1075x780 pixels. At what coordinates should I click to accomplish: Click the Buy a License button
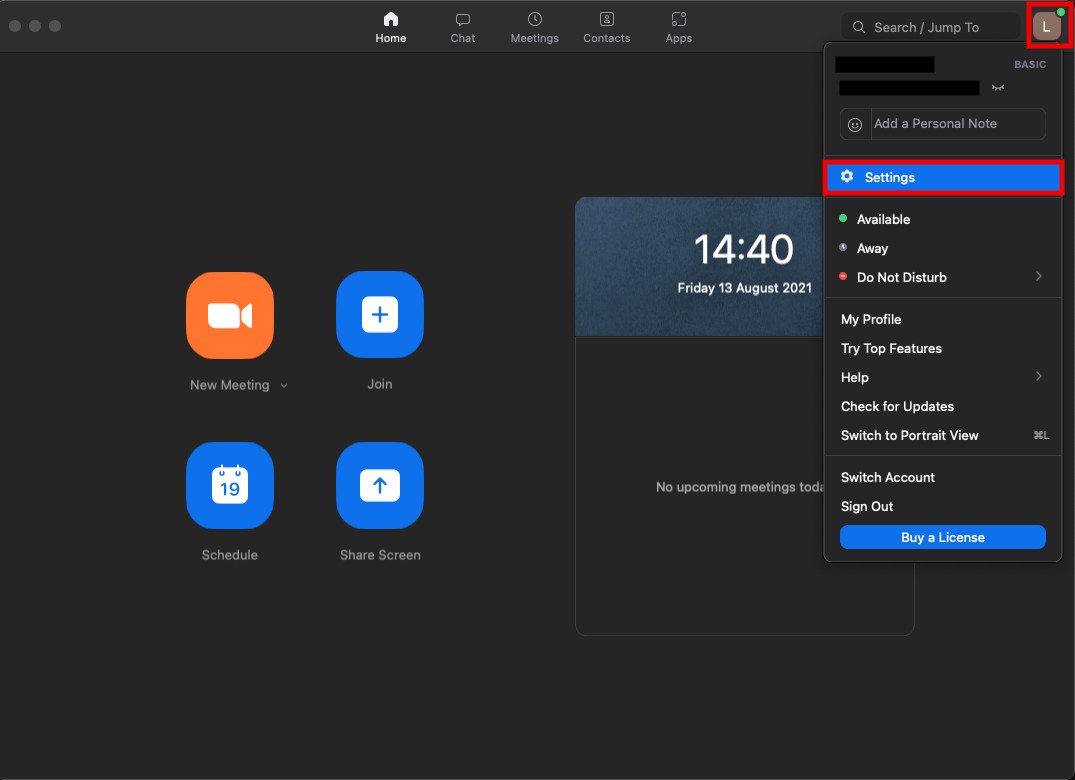pyautogui.click(x=942, y=537)
